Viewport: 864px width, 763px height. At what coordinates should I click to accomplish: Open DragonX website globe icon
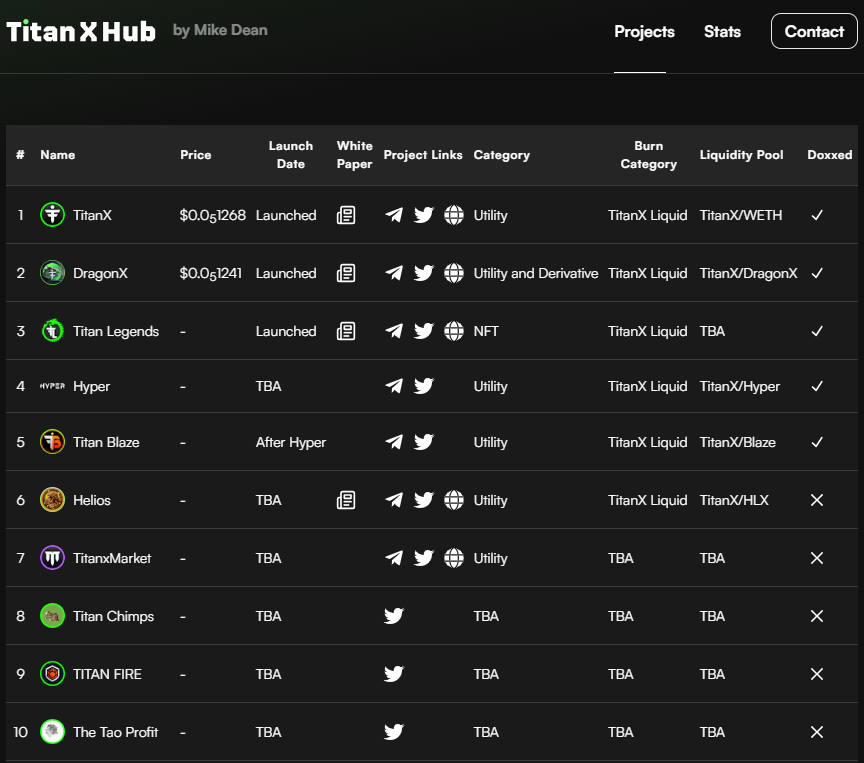pyautogui.click(x=454, y=273)
